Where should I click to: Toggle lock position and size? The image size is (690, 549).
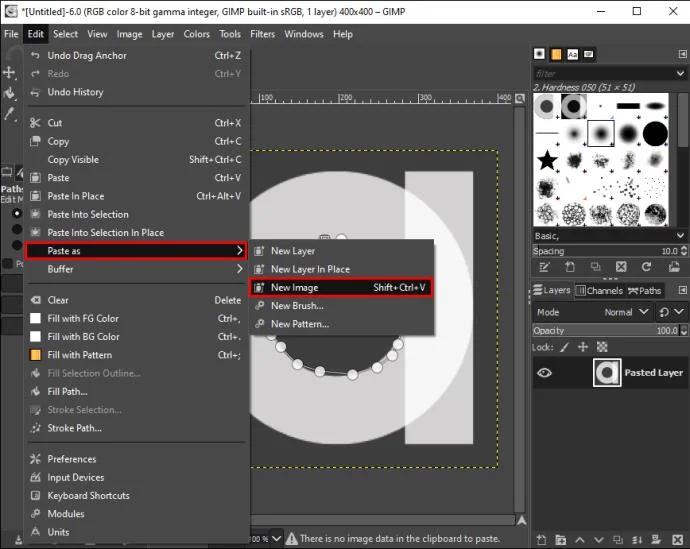(583, 348)
